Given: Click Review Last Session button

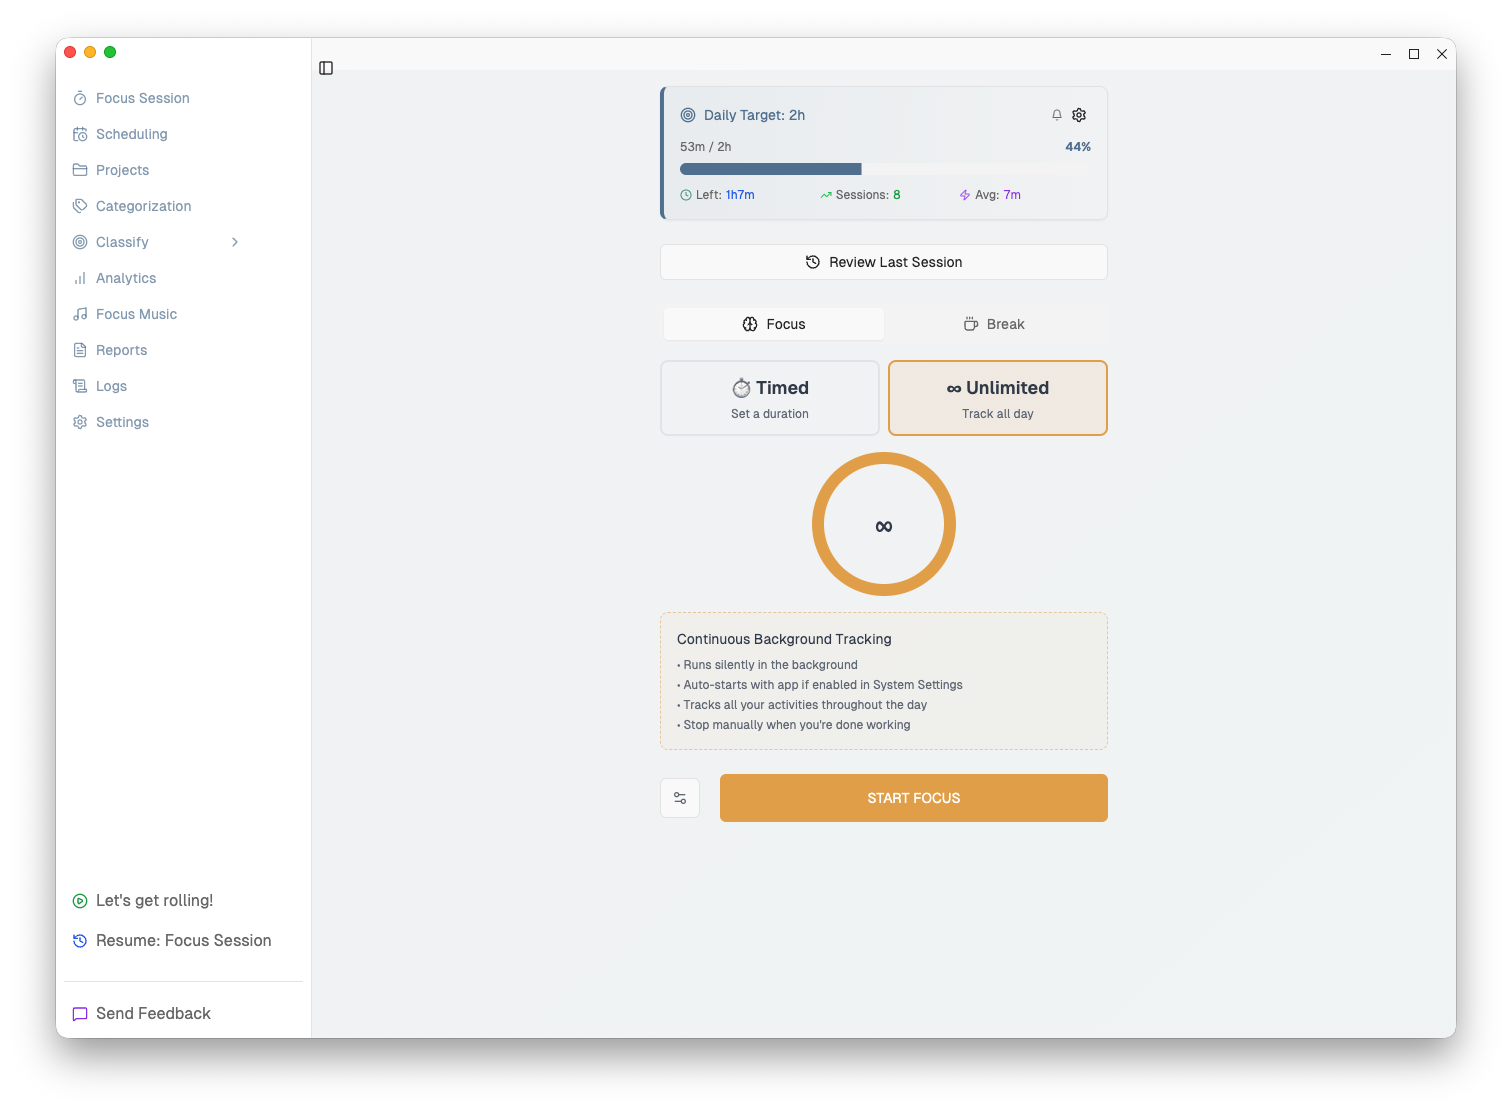Looking at the screenshot, I should [x=884, y=262].
